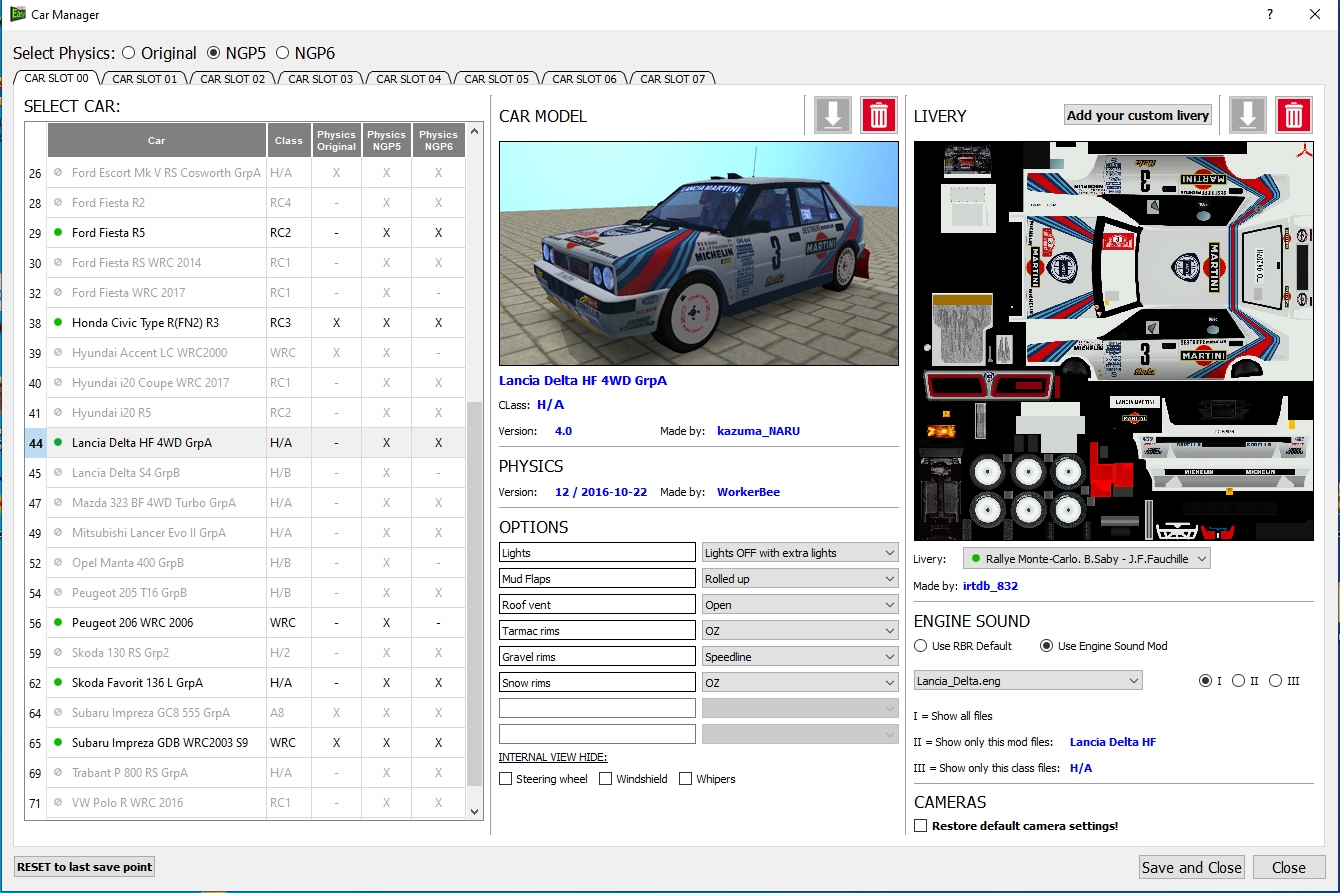Click green dot beside Subaru Impreza GDB WRC2003 S9

58,743
